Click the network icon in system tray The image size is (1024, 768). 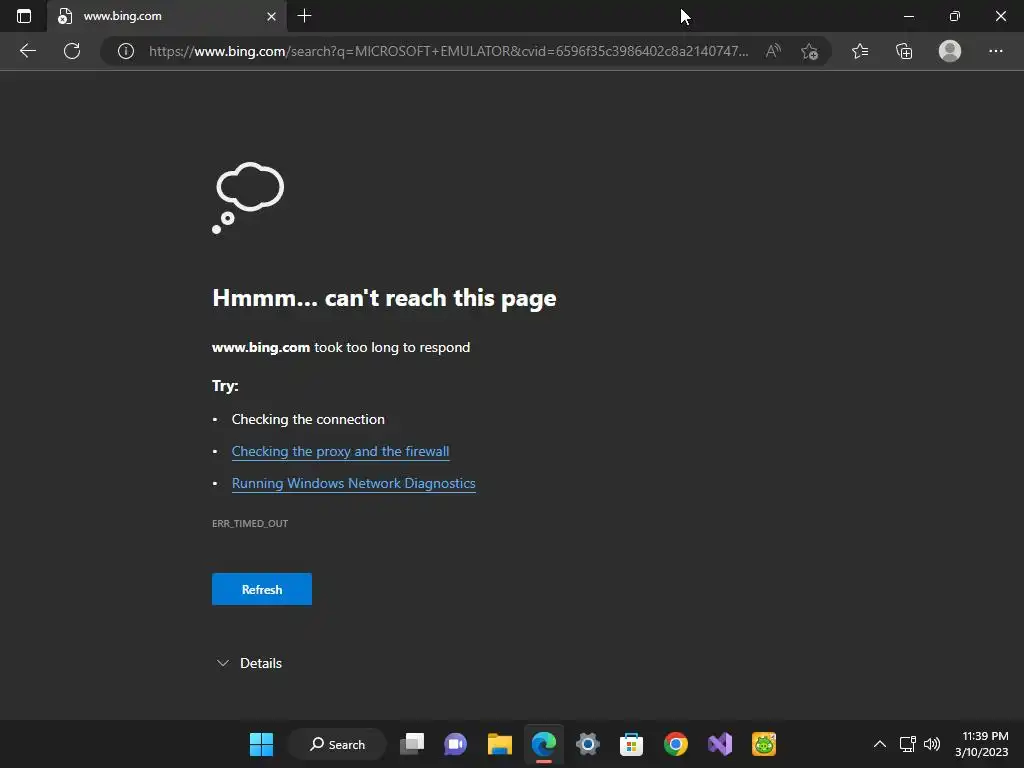907,744
